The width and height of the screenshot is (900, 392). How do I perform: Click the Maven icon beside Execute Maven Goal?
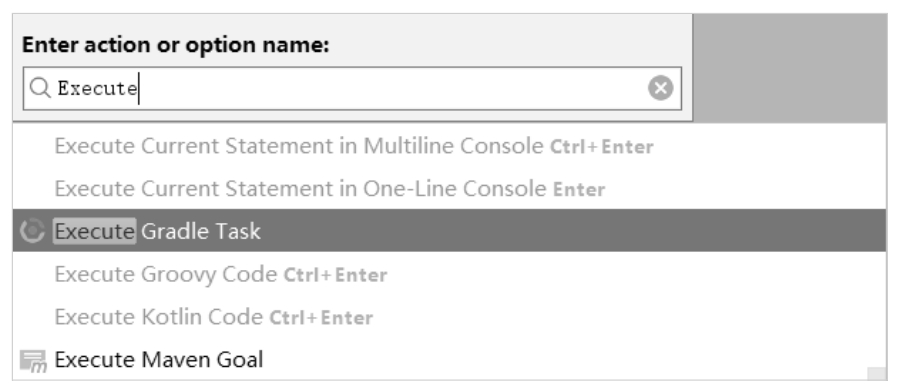click(33, 360)
